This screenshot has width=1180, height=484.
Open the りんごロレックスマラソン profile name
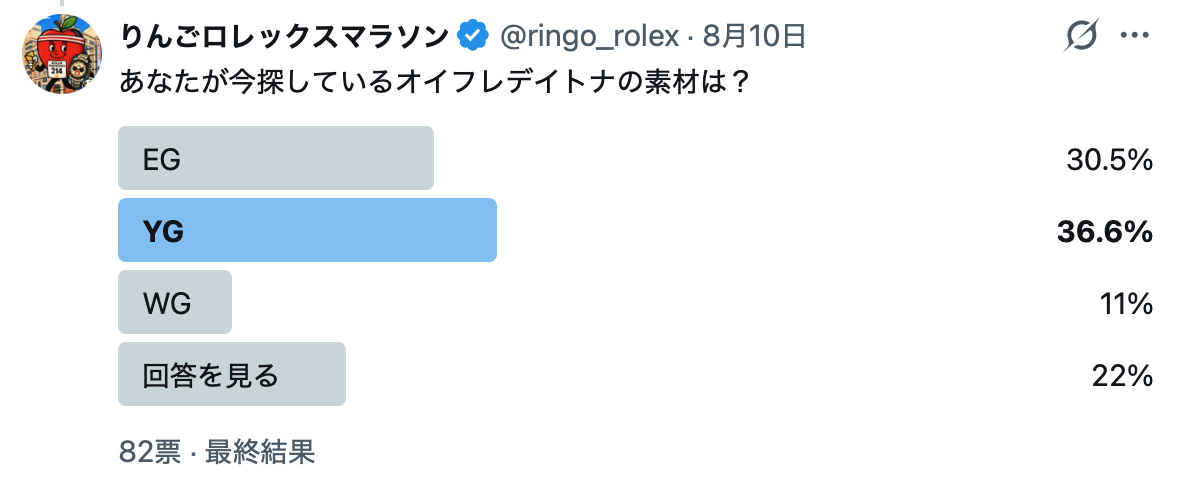tap(284, 35)
